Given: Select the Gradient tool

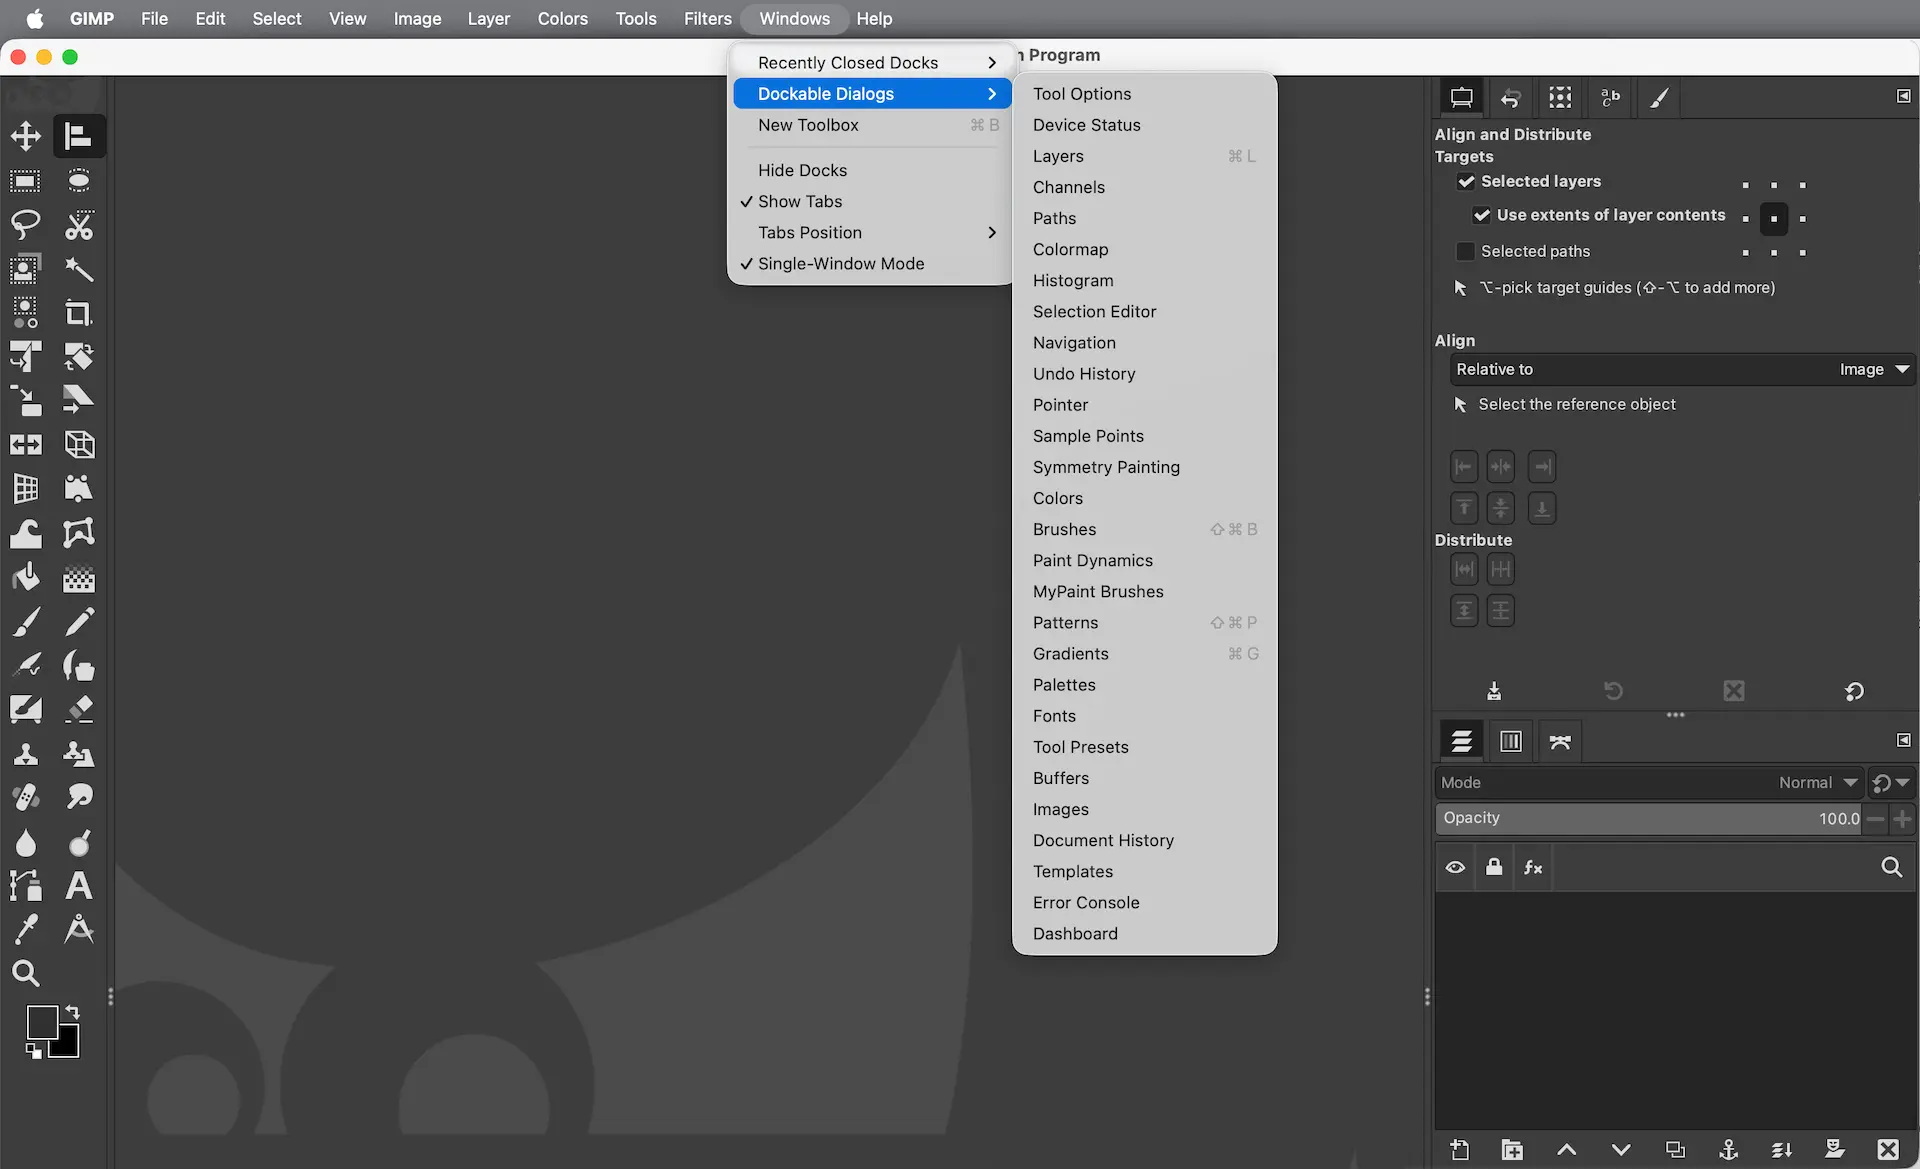Looking at the screenshot, I should (x=79, y=578).
